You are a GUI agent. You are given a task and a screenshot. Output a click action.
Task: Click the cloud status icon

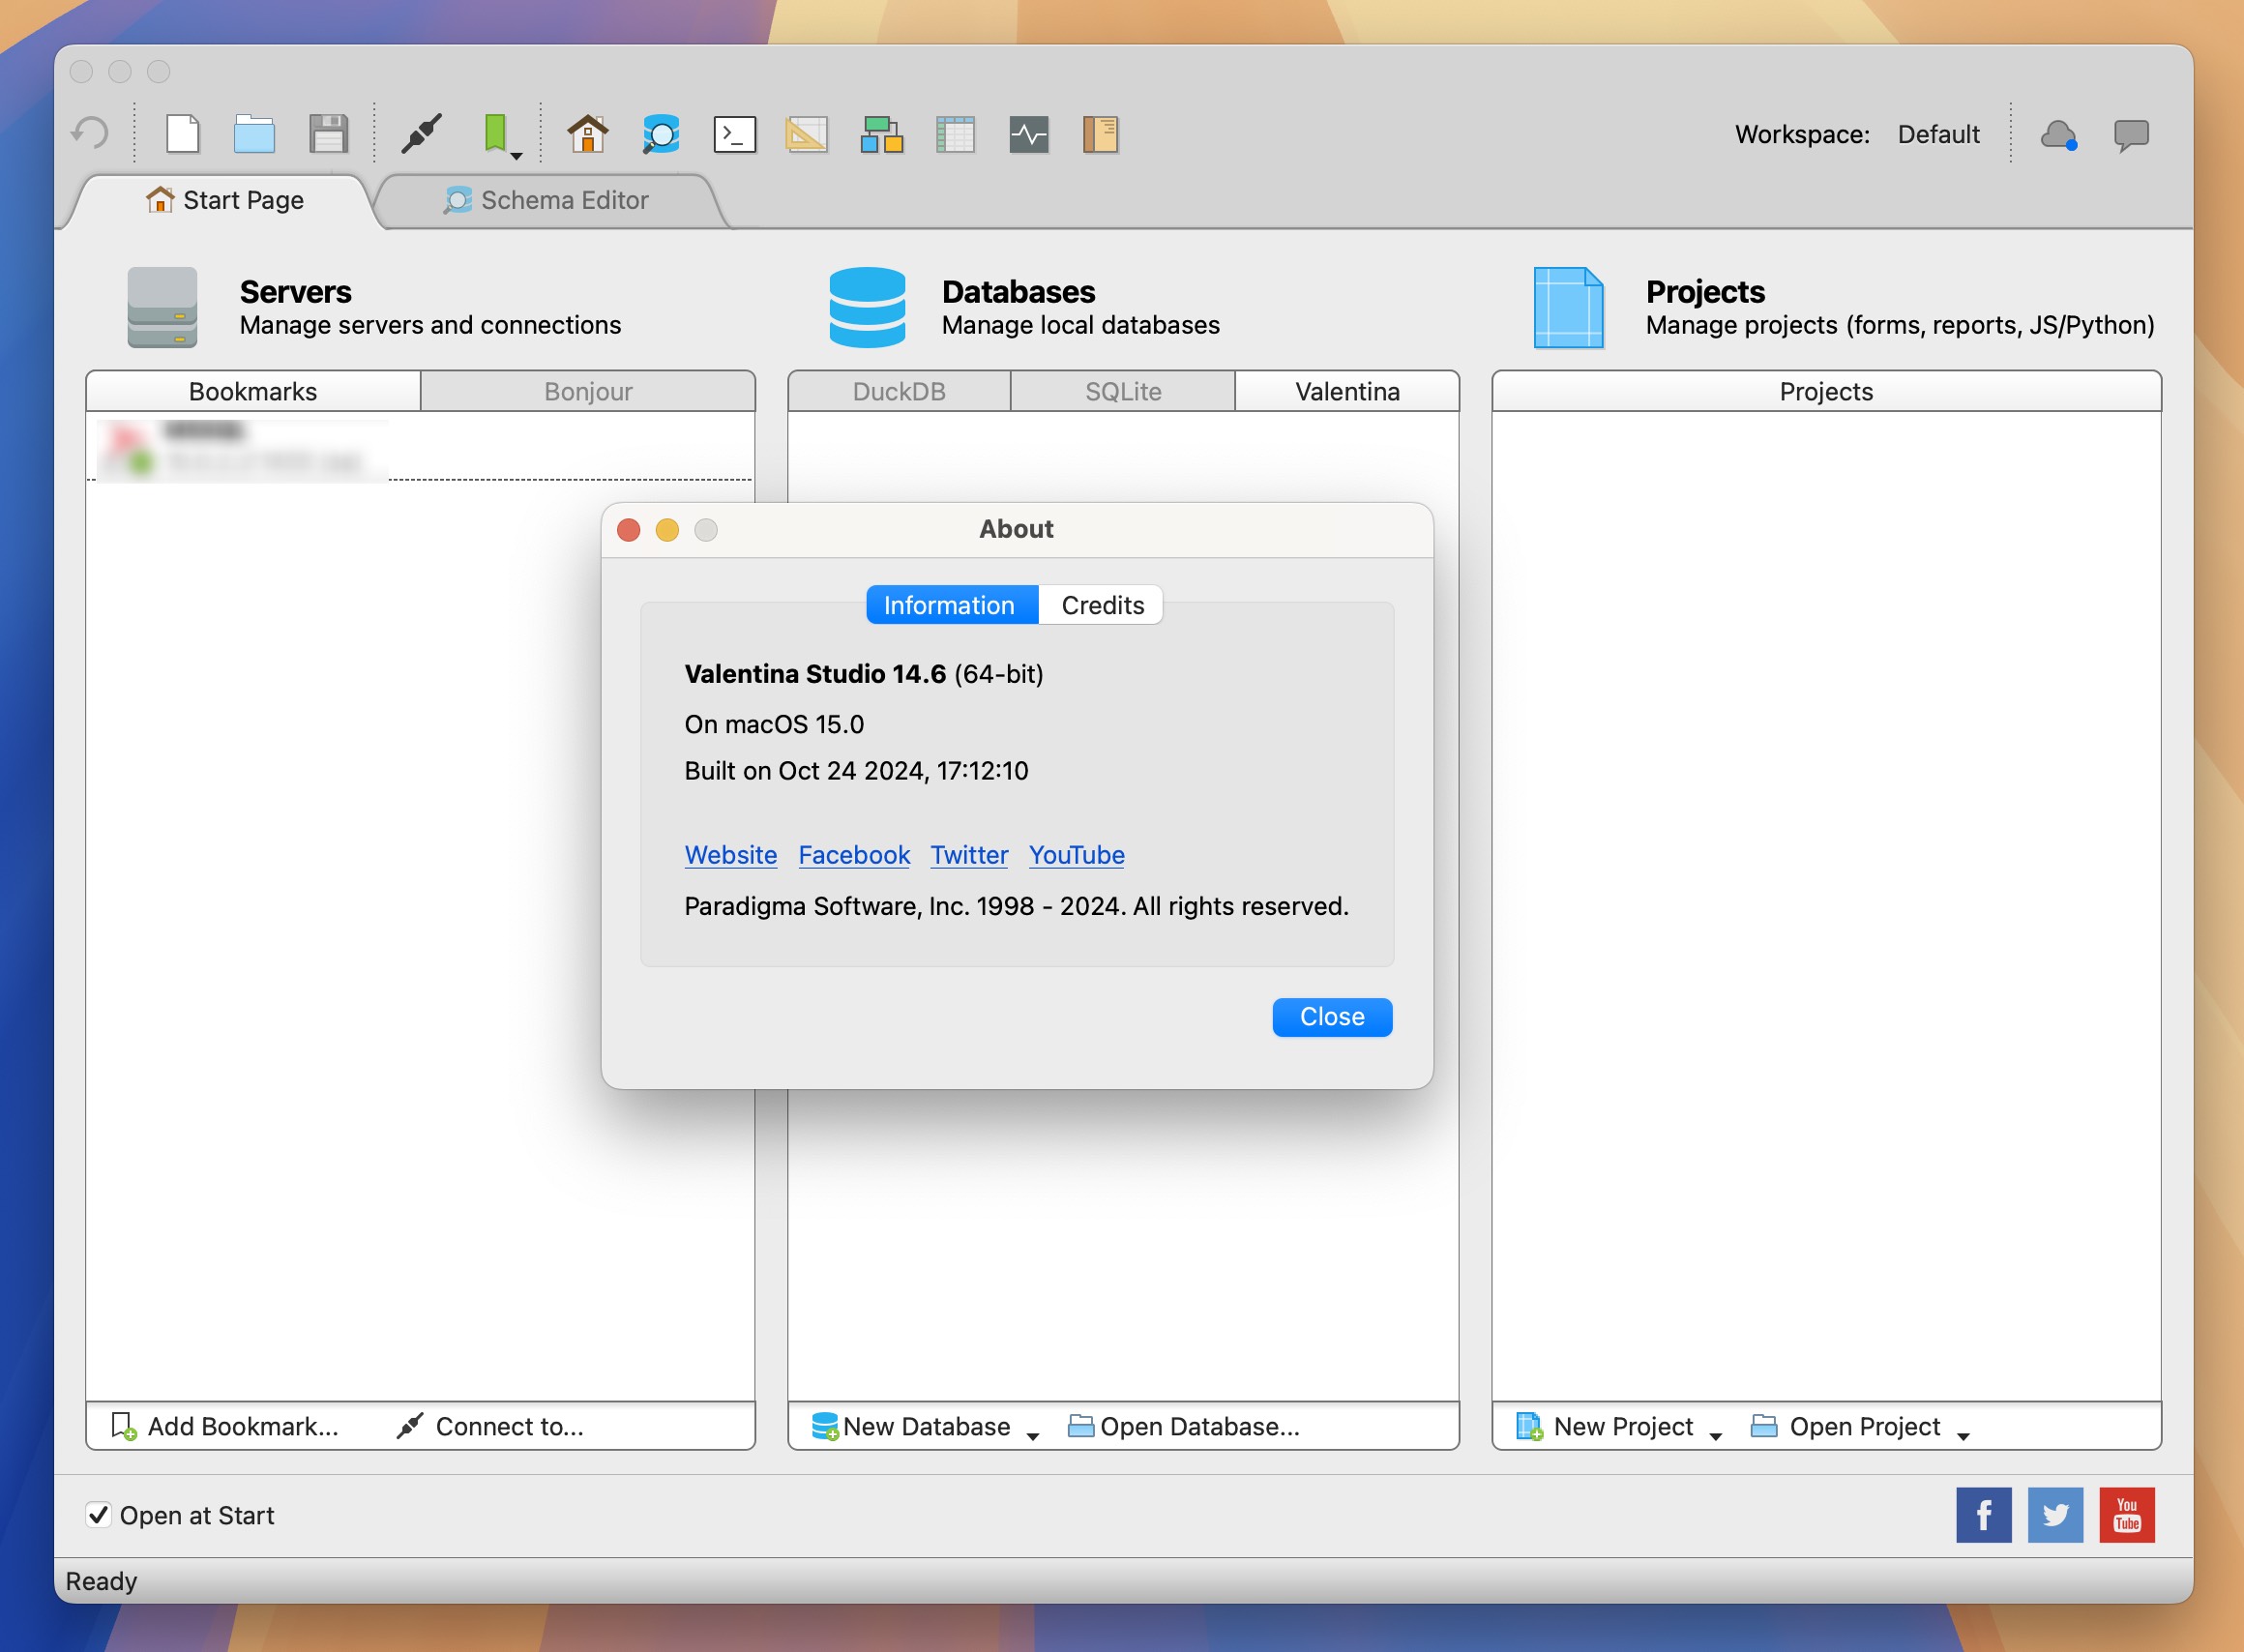2058,134
